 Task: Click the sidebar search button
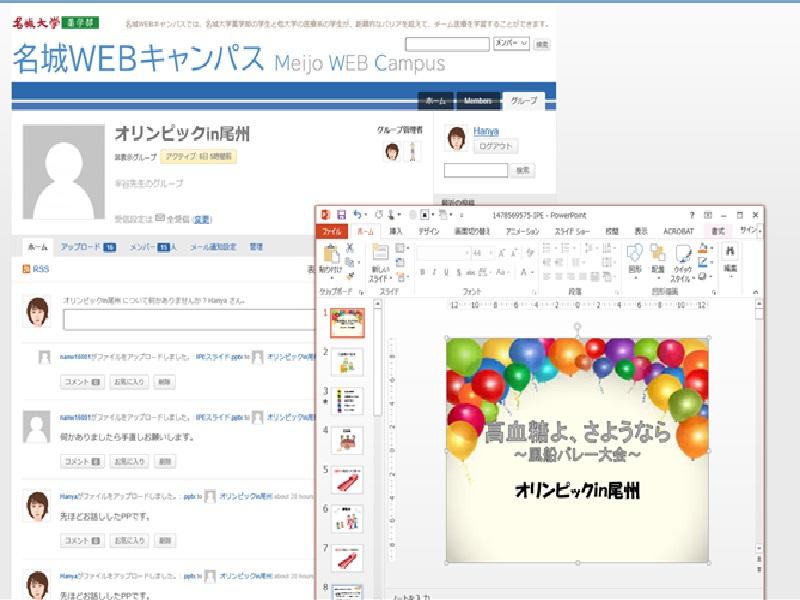point(523,170)
